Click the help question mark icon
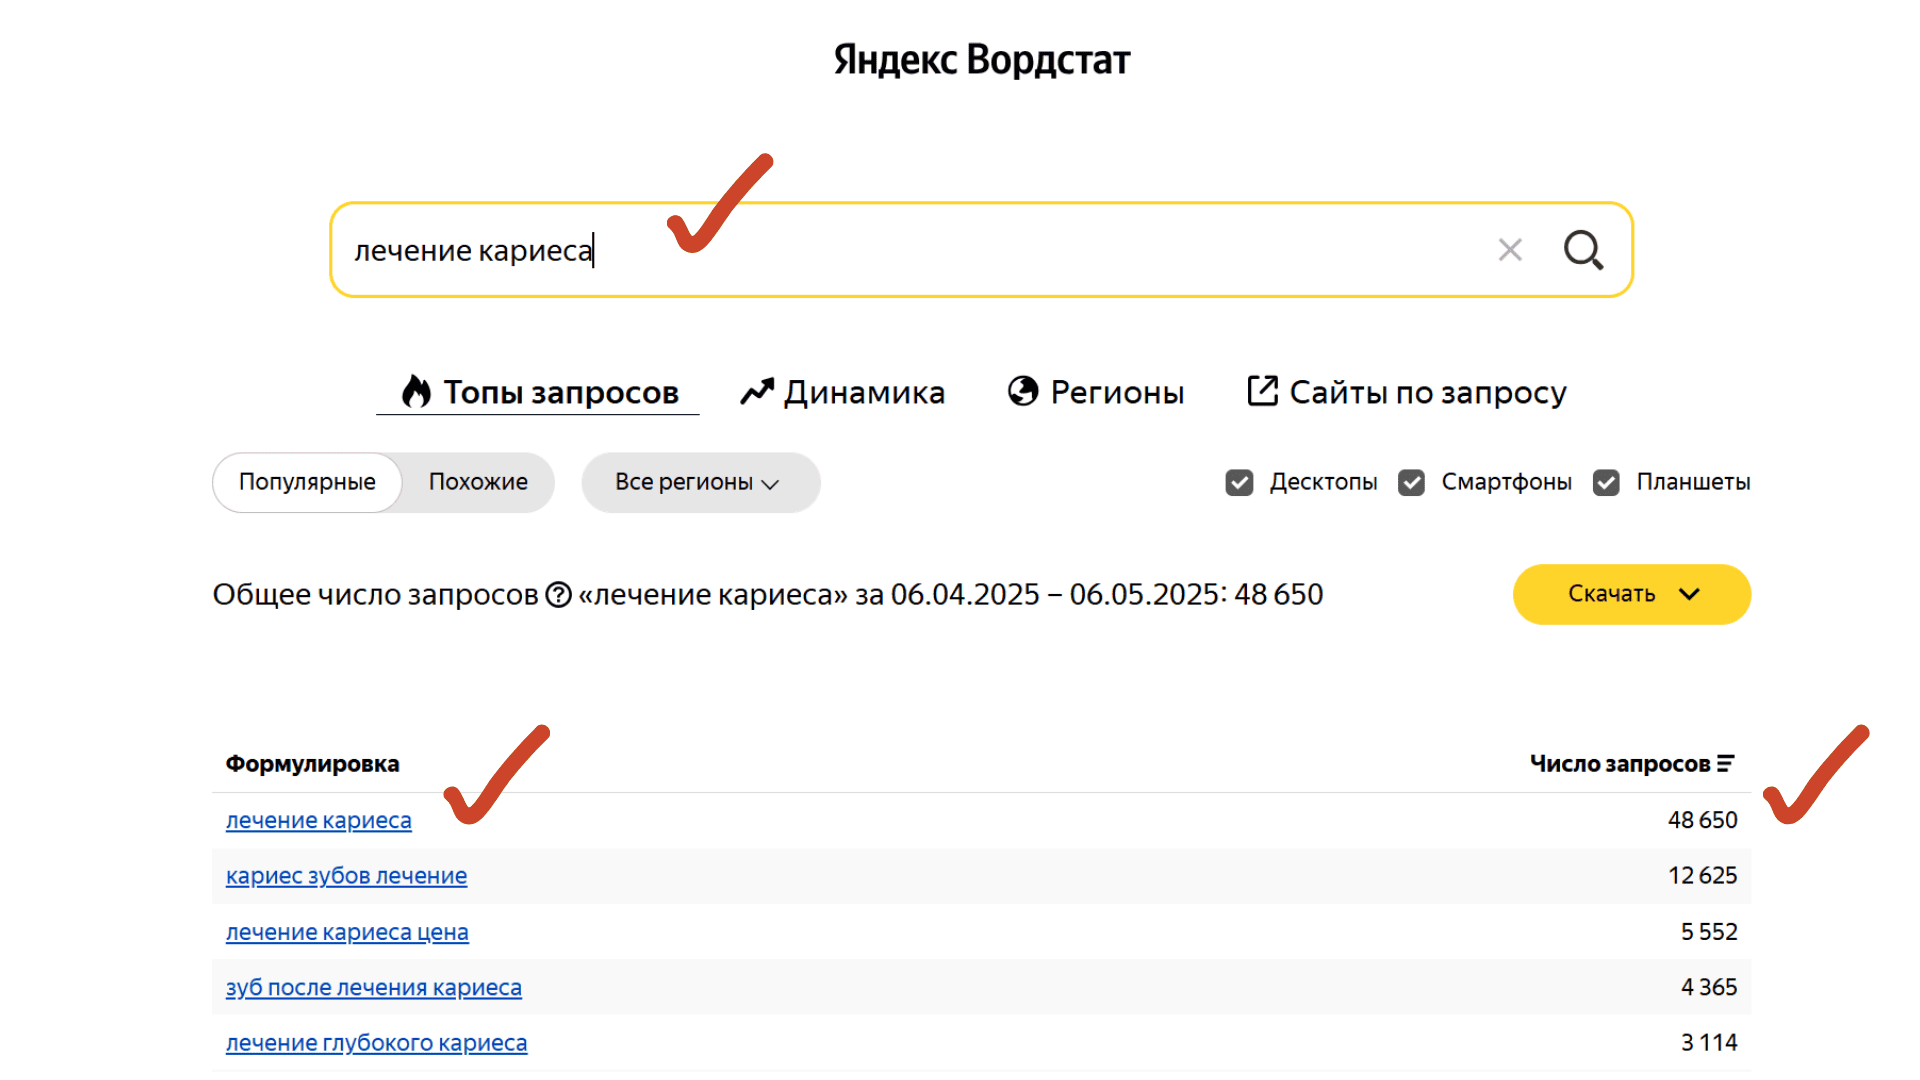 coord(558,595)
